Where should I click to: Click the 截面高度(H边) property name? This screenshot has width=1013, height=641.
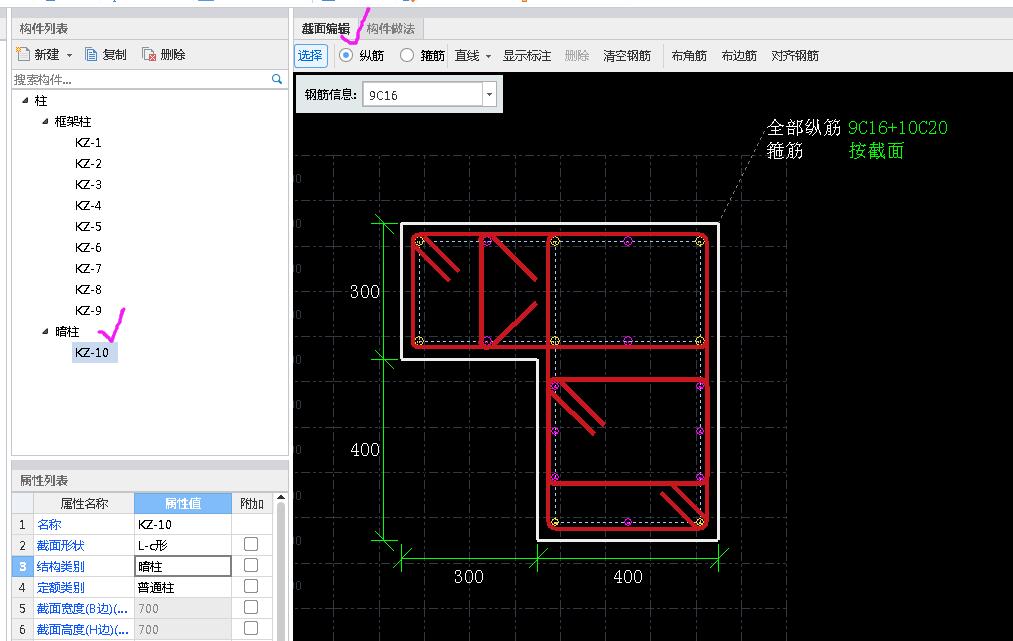coord(82,629)
